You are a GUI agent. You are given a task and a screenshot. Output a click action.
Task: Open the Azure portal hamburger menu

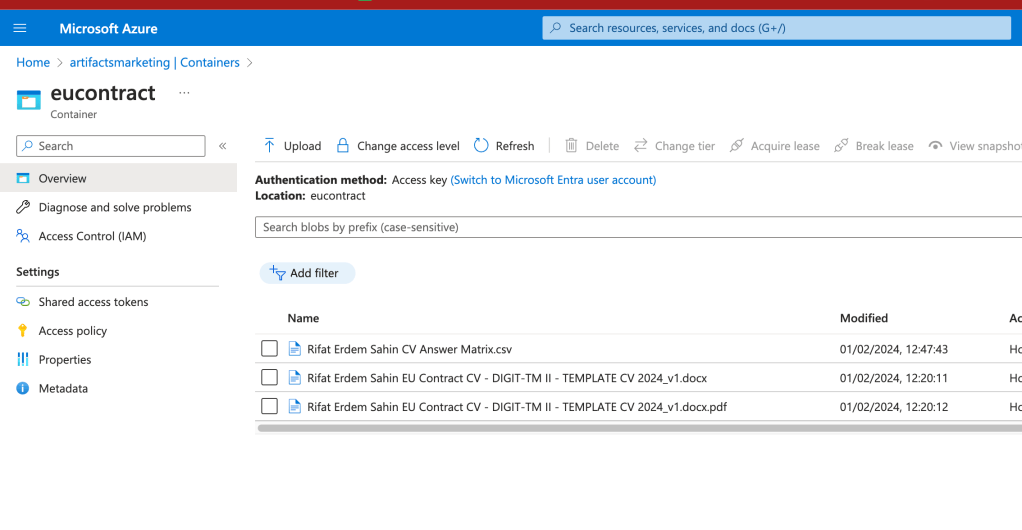coord(20,28)
